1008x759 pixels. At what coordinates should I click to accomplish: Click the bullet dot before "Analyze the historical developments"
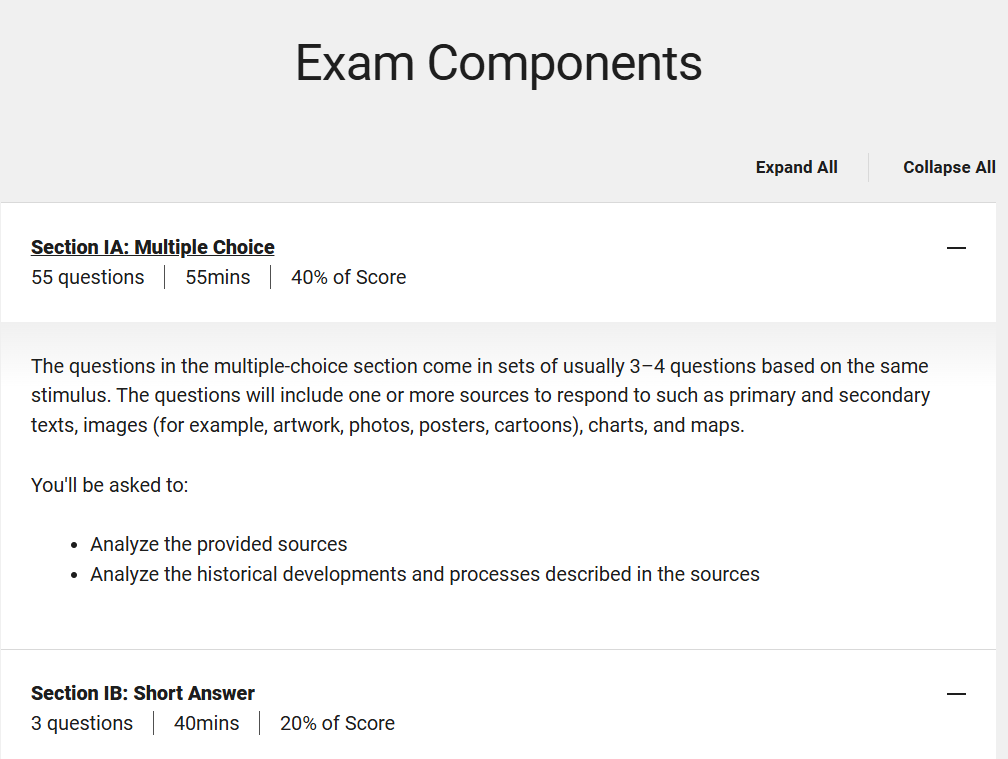pos(75,576)
